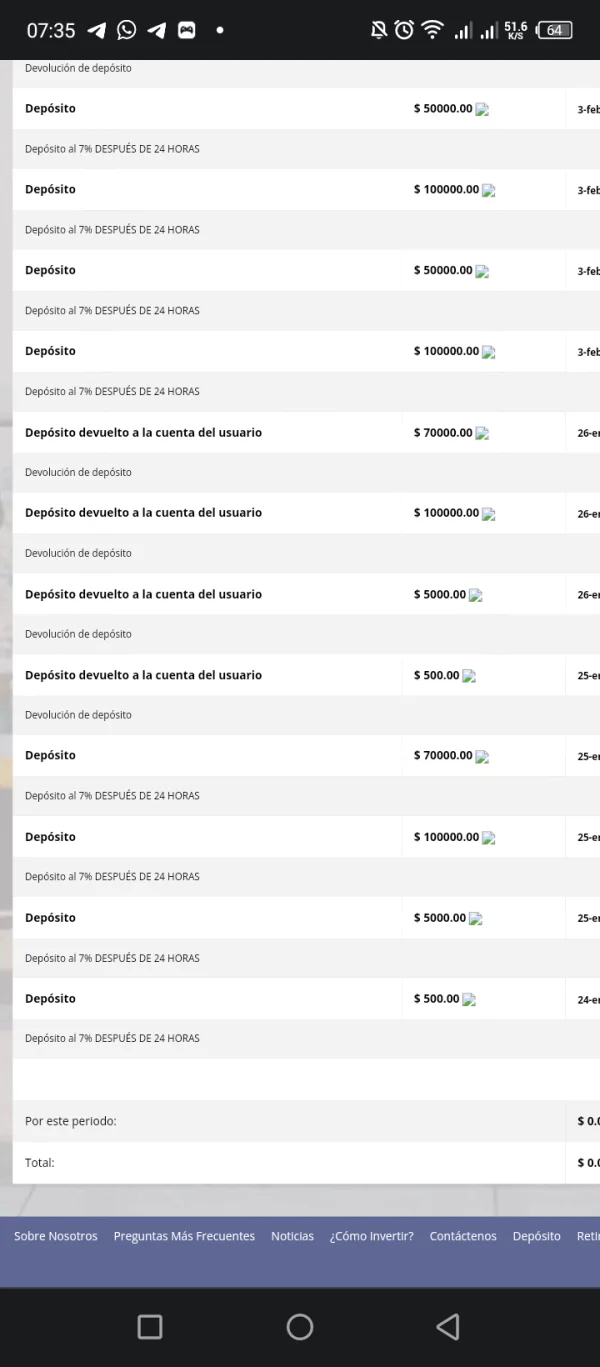The image size is (600, 1367).
Task: Open Preguntas Más Frecuentes
Action: (184, 1236)
